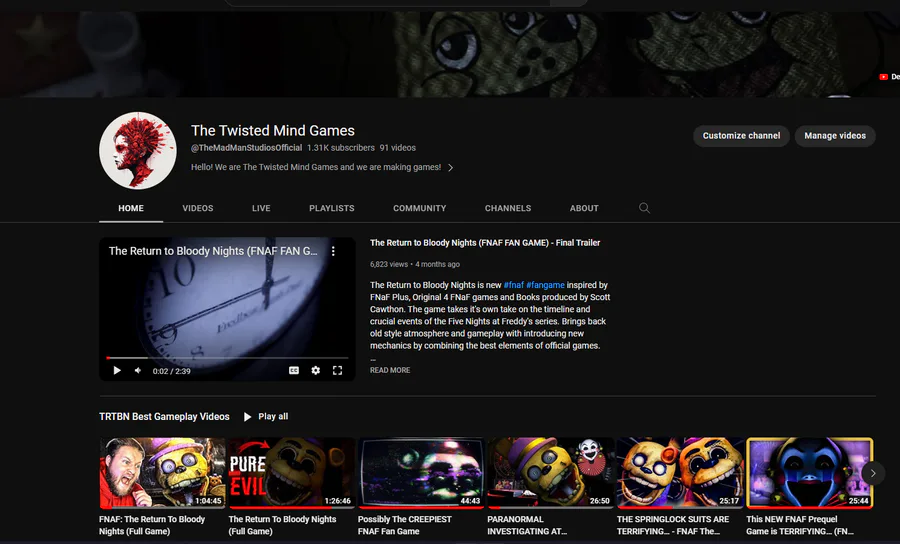This screenshot has width=900, height=544.
Task: Open the 1:04:45 FNAF full game thumbnail
Action: click(x=162, y=473)
